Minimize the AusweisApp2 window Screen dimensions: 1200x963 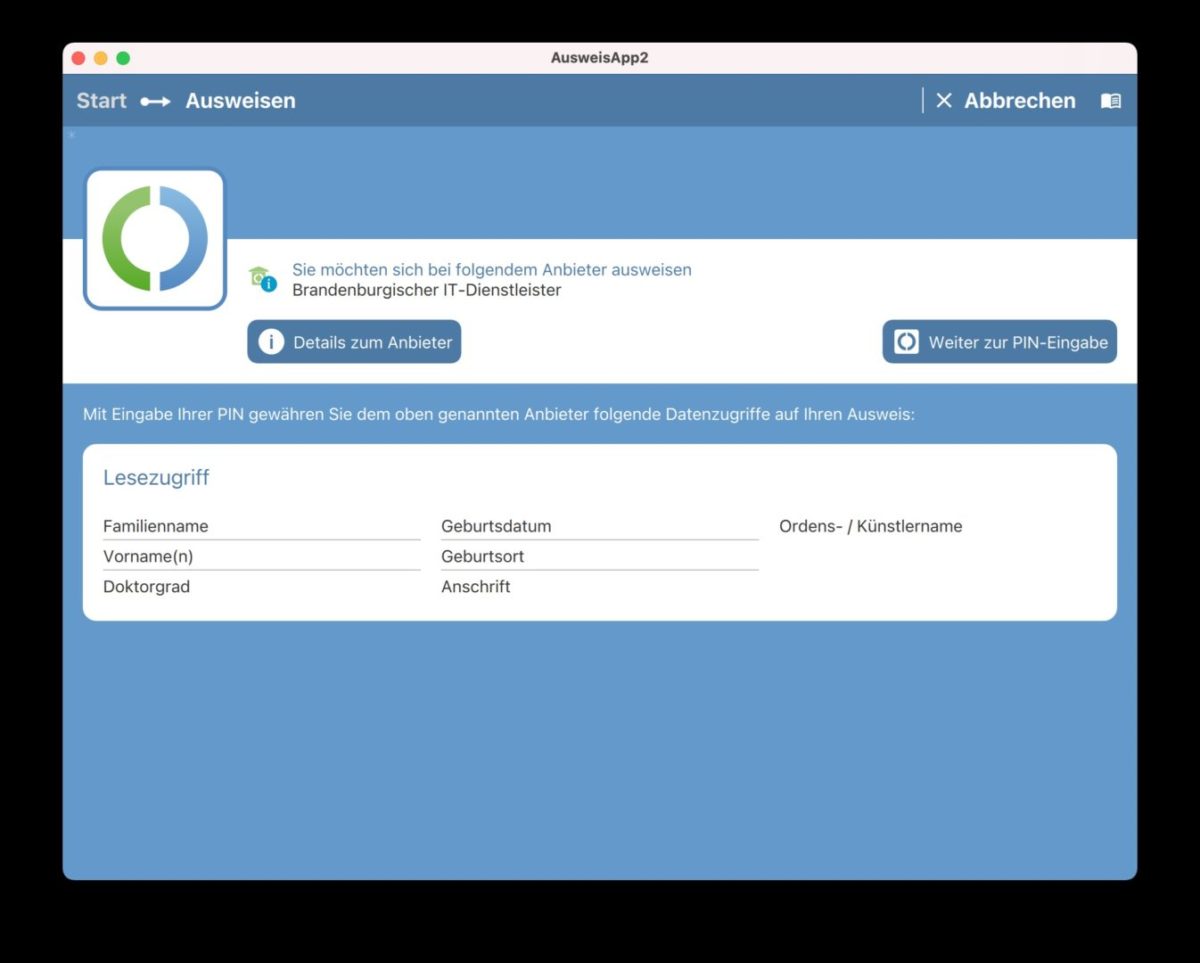coord(101,58)
